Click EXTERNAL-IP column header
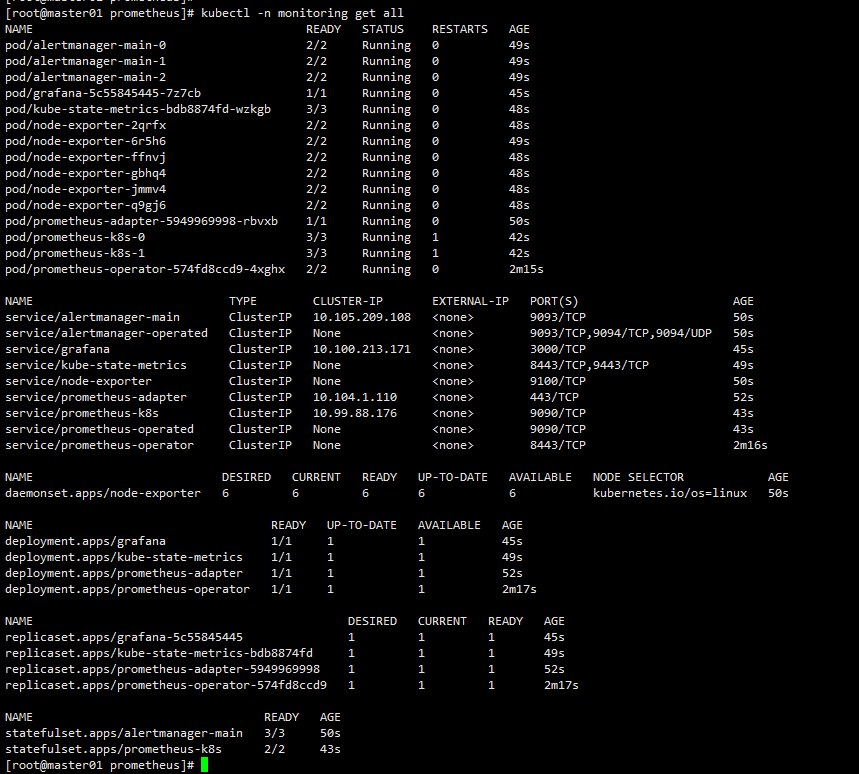This screenshot has width=859, height=774. [x=470, y=301]
